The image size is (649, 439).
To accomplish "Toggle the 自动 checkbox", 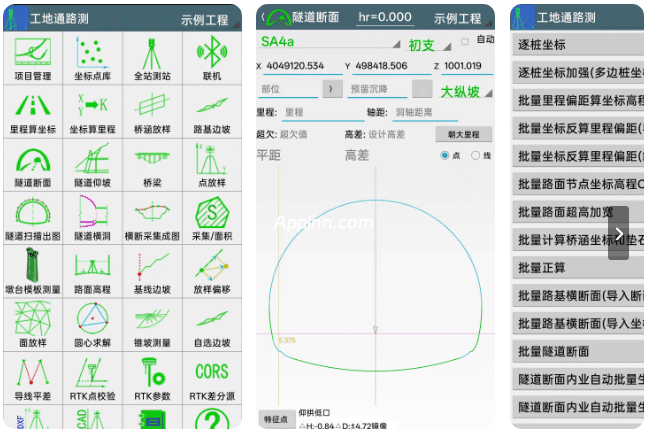I will coord(465,41).
